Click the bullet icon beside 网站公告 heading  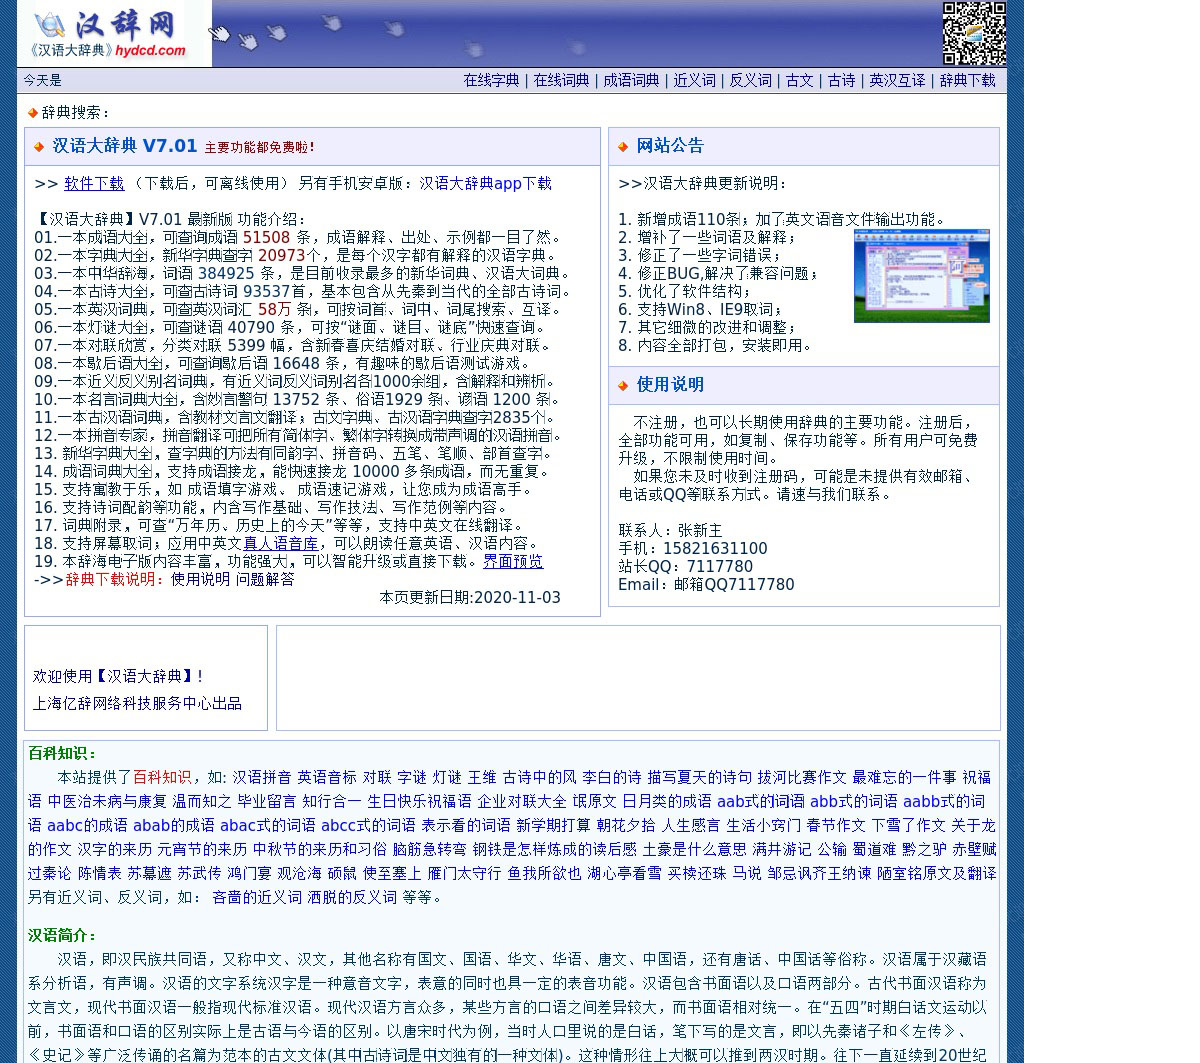[623, 147]
